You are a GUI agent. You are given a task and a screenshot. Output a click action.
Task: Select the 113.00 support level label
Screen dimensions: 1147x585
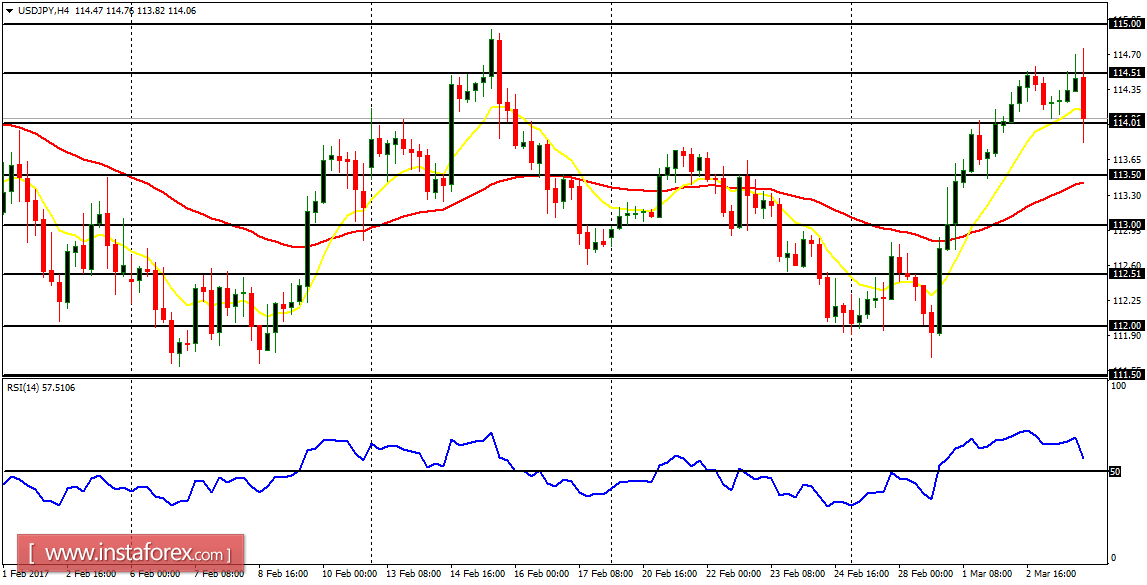click(x=1129, y=225)
